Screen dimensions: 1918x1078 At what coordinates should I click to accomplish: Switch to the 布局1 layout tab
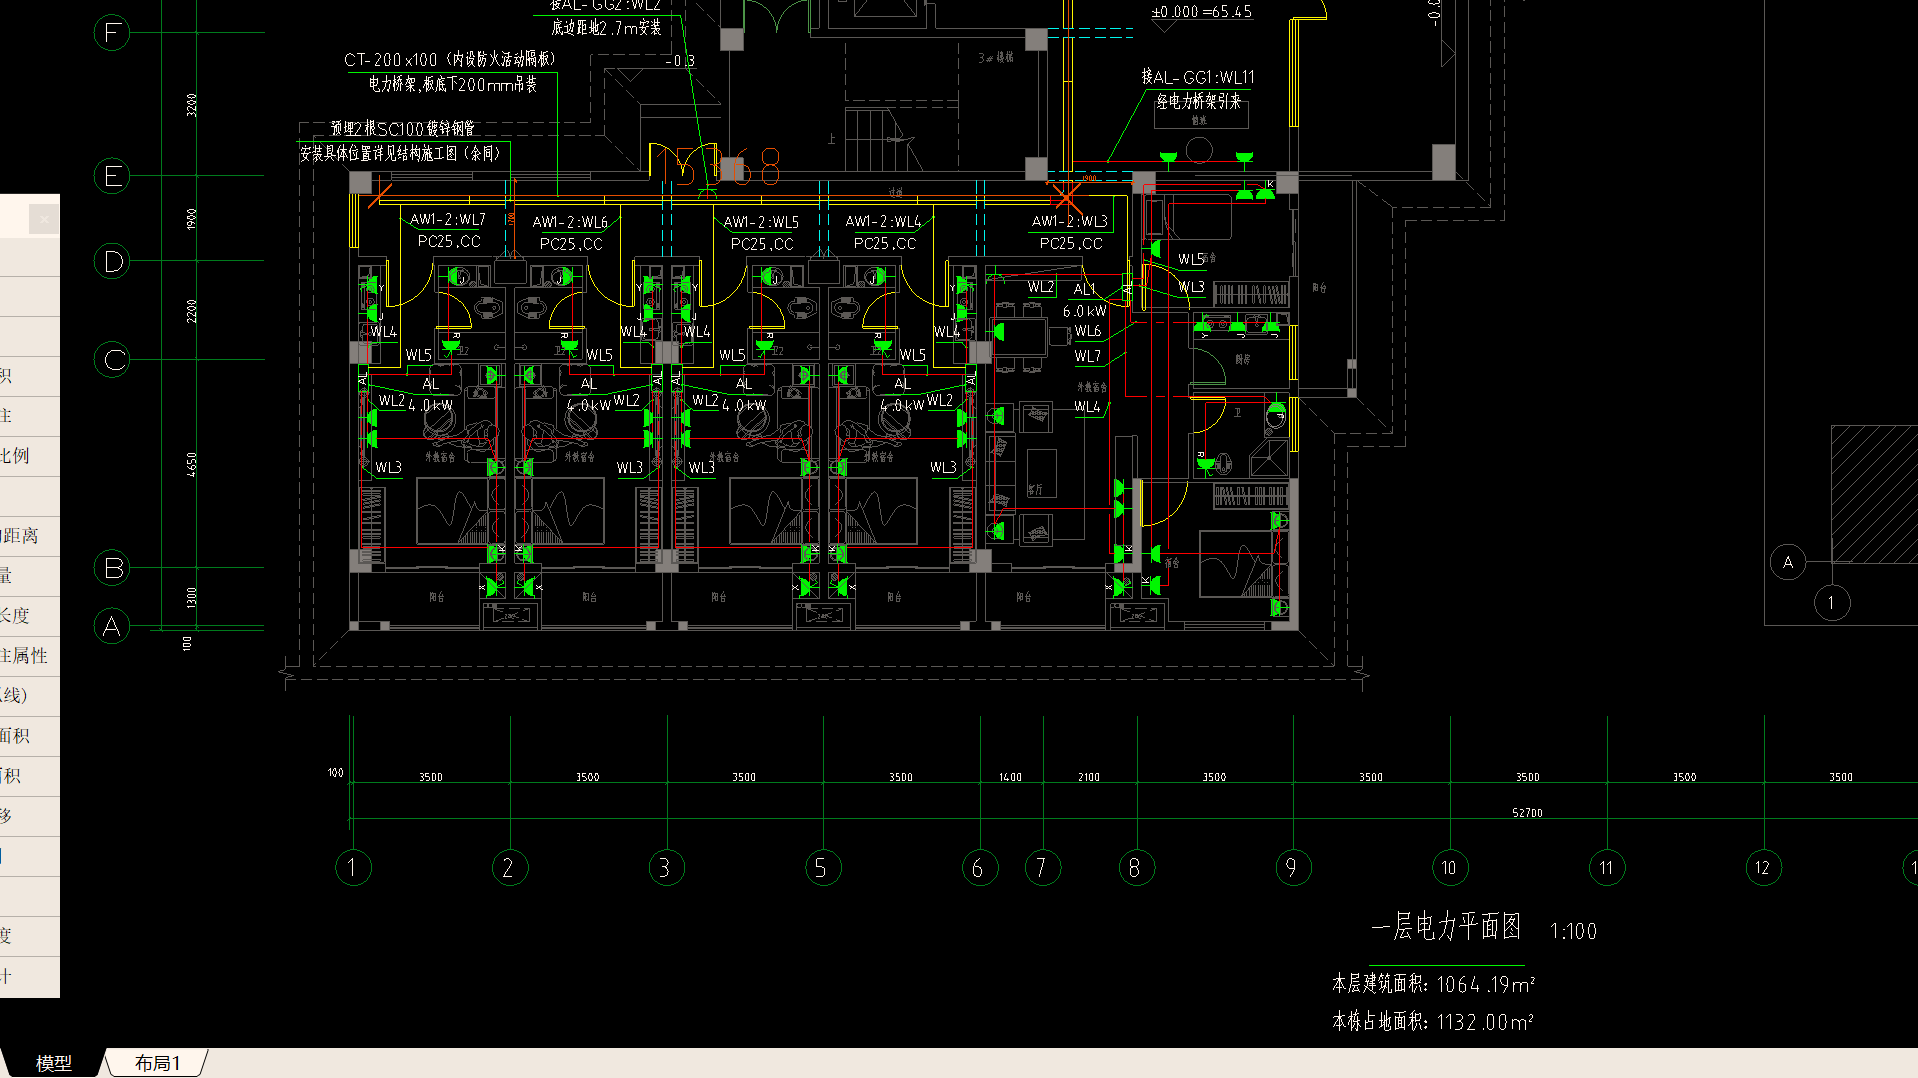[157, 1063]
